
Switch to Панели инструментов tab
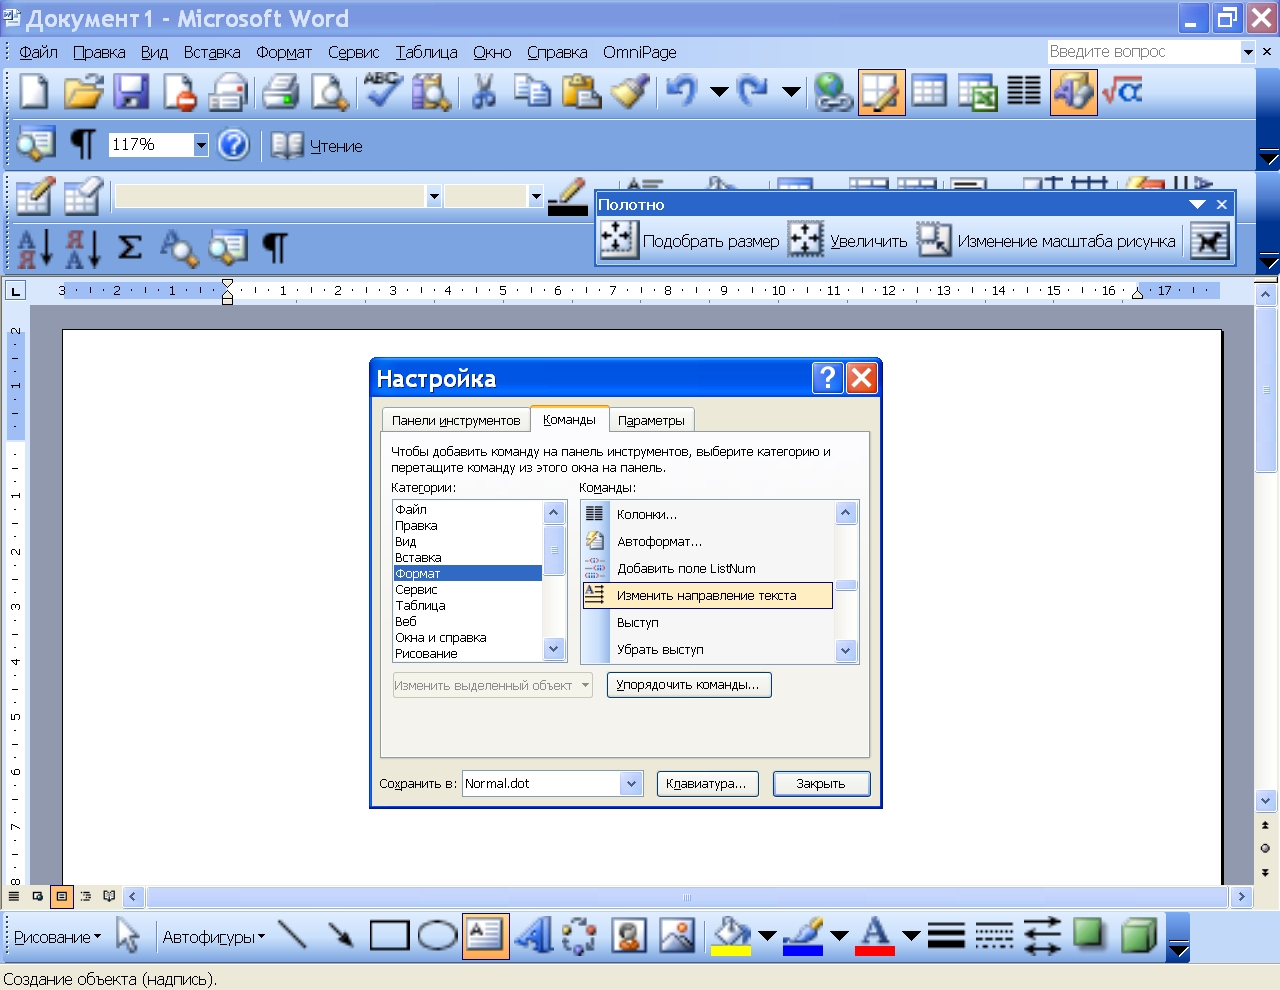click(x=456, y=420)
